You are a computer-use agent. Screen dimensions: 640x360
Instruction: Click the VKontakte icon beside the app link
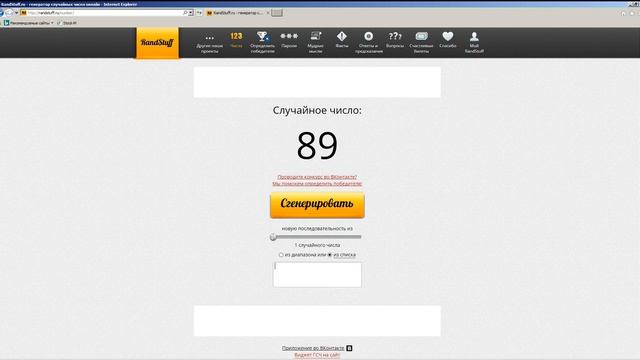point(349,348)
